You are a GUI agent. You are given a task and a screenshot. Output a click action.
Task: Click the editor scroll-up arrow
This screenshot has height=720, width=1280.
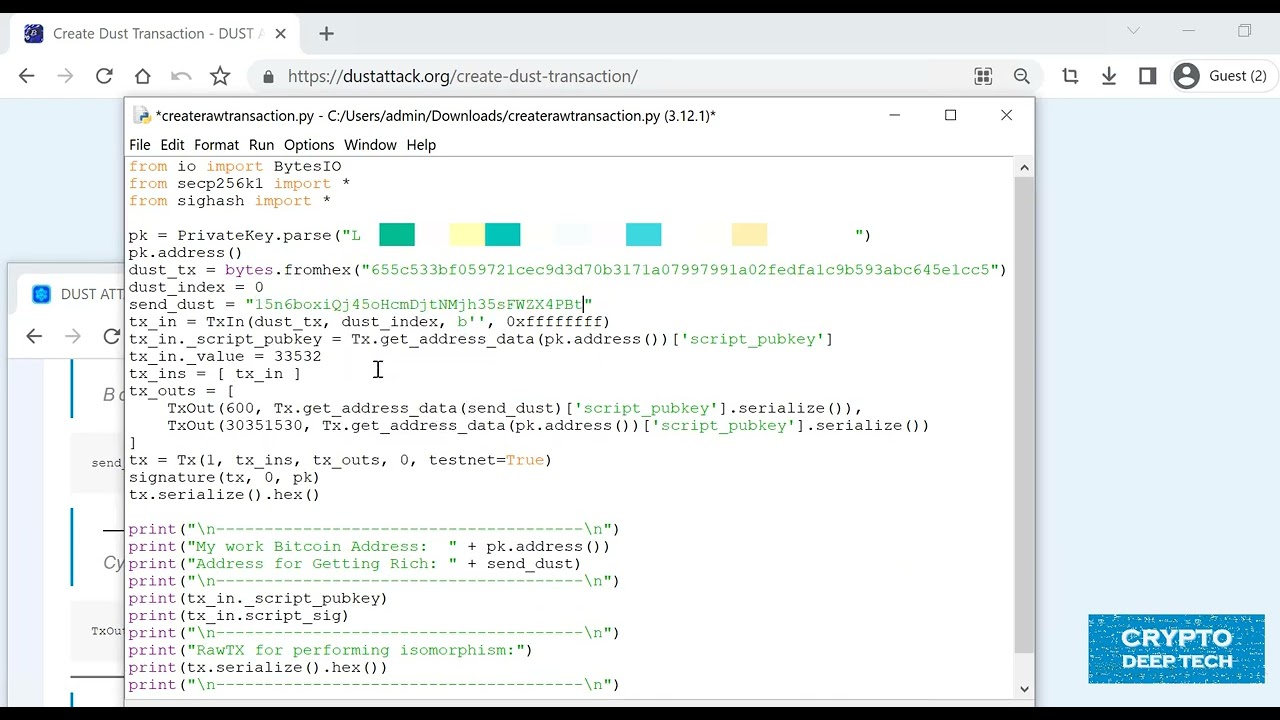tap(1024, 168)
